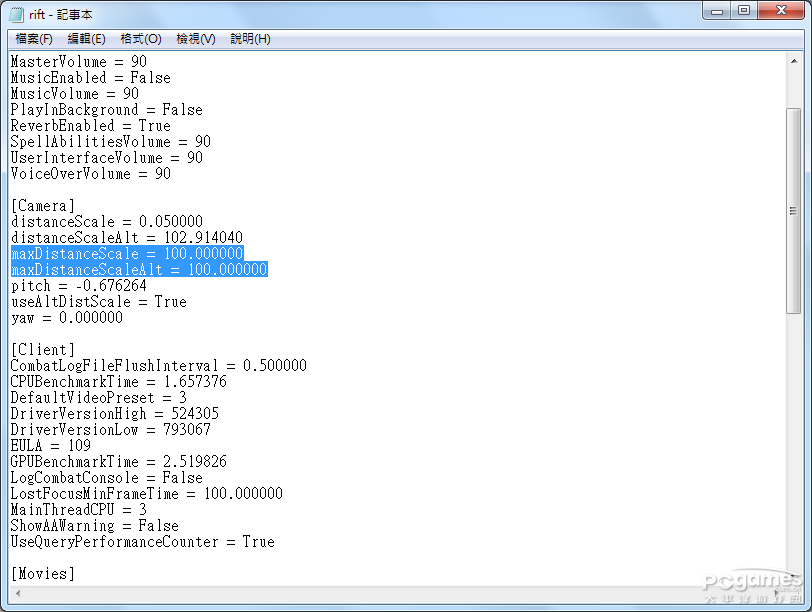
Task: Minimize the rift Notepad window
Action: click(x=717, y=11)
